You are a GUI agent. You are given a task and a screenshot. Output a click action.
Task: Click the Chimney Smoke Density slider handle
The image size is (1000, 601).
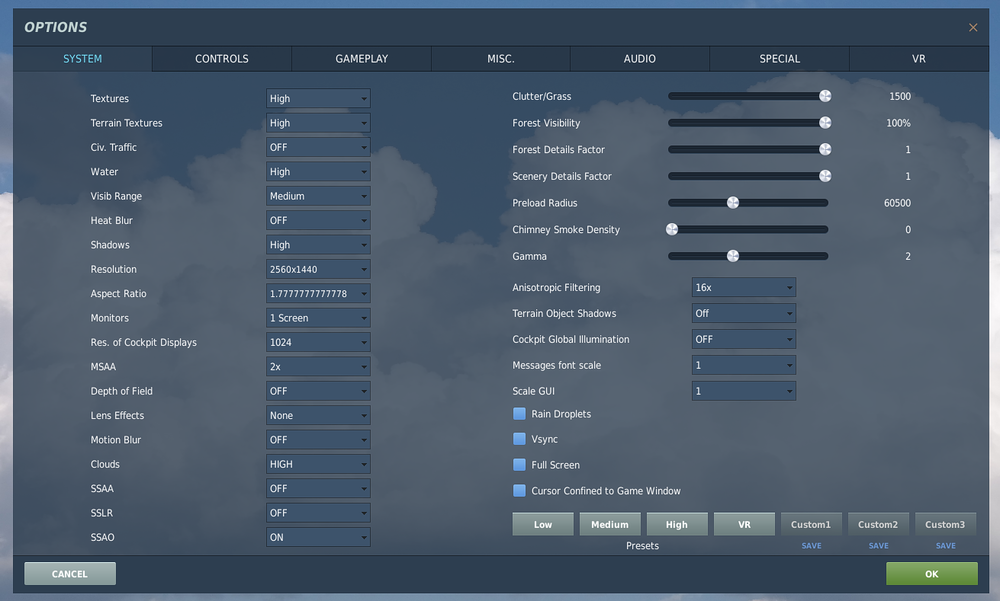click(x=672, y=229)
